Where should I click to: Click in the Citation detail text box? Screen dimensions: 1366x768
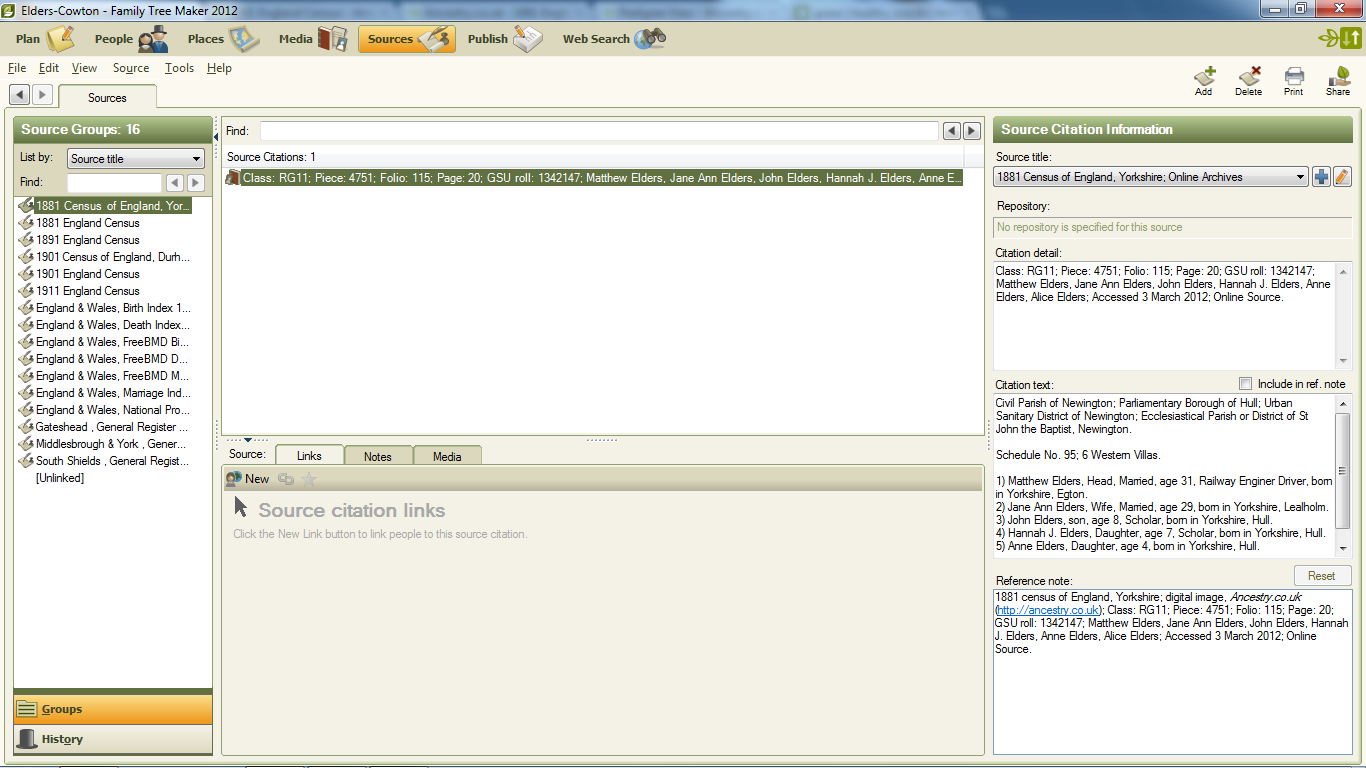click(x=1165, y=316)
